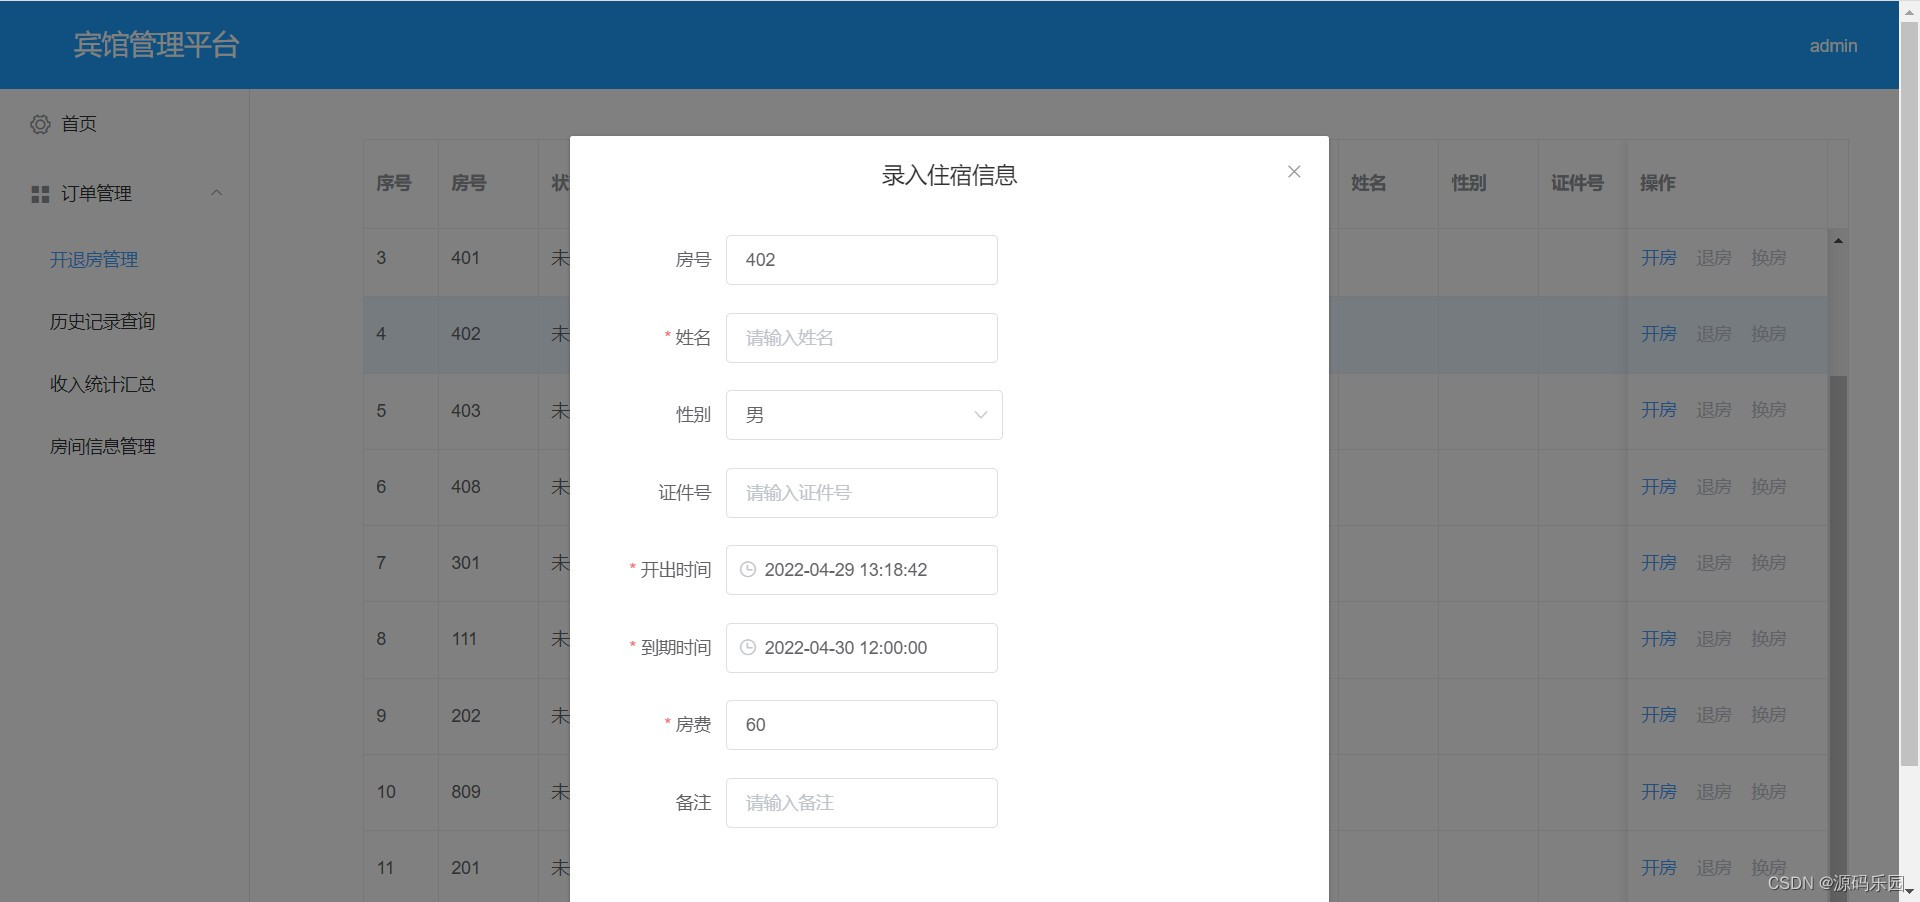Click the 姓名 name input field
The width and height of the screenshot is (1920, 902).
tap(861, 337)
